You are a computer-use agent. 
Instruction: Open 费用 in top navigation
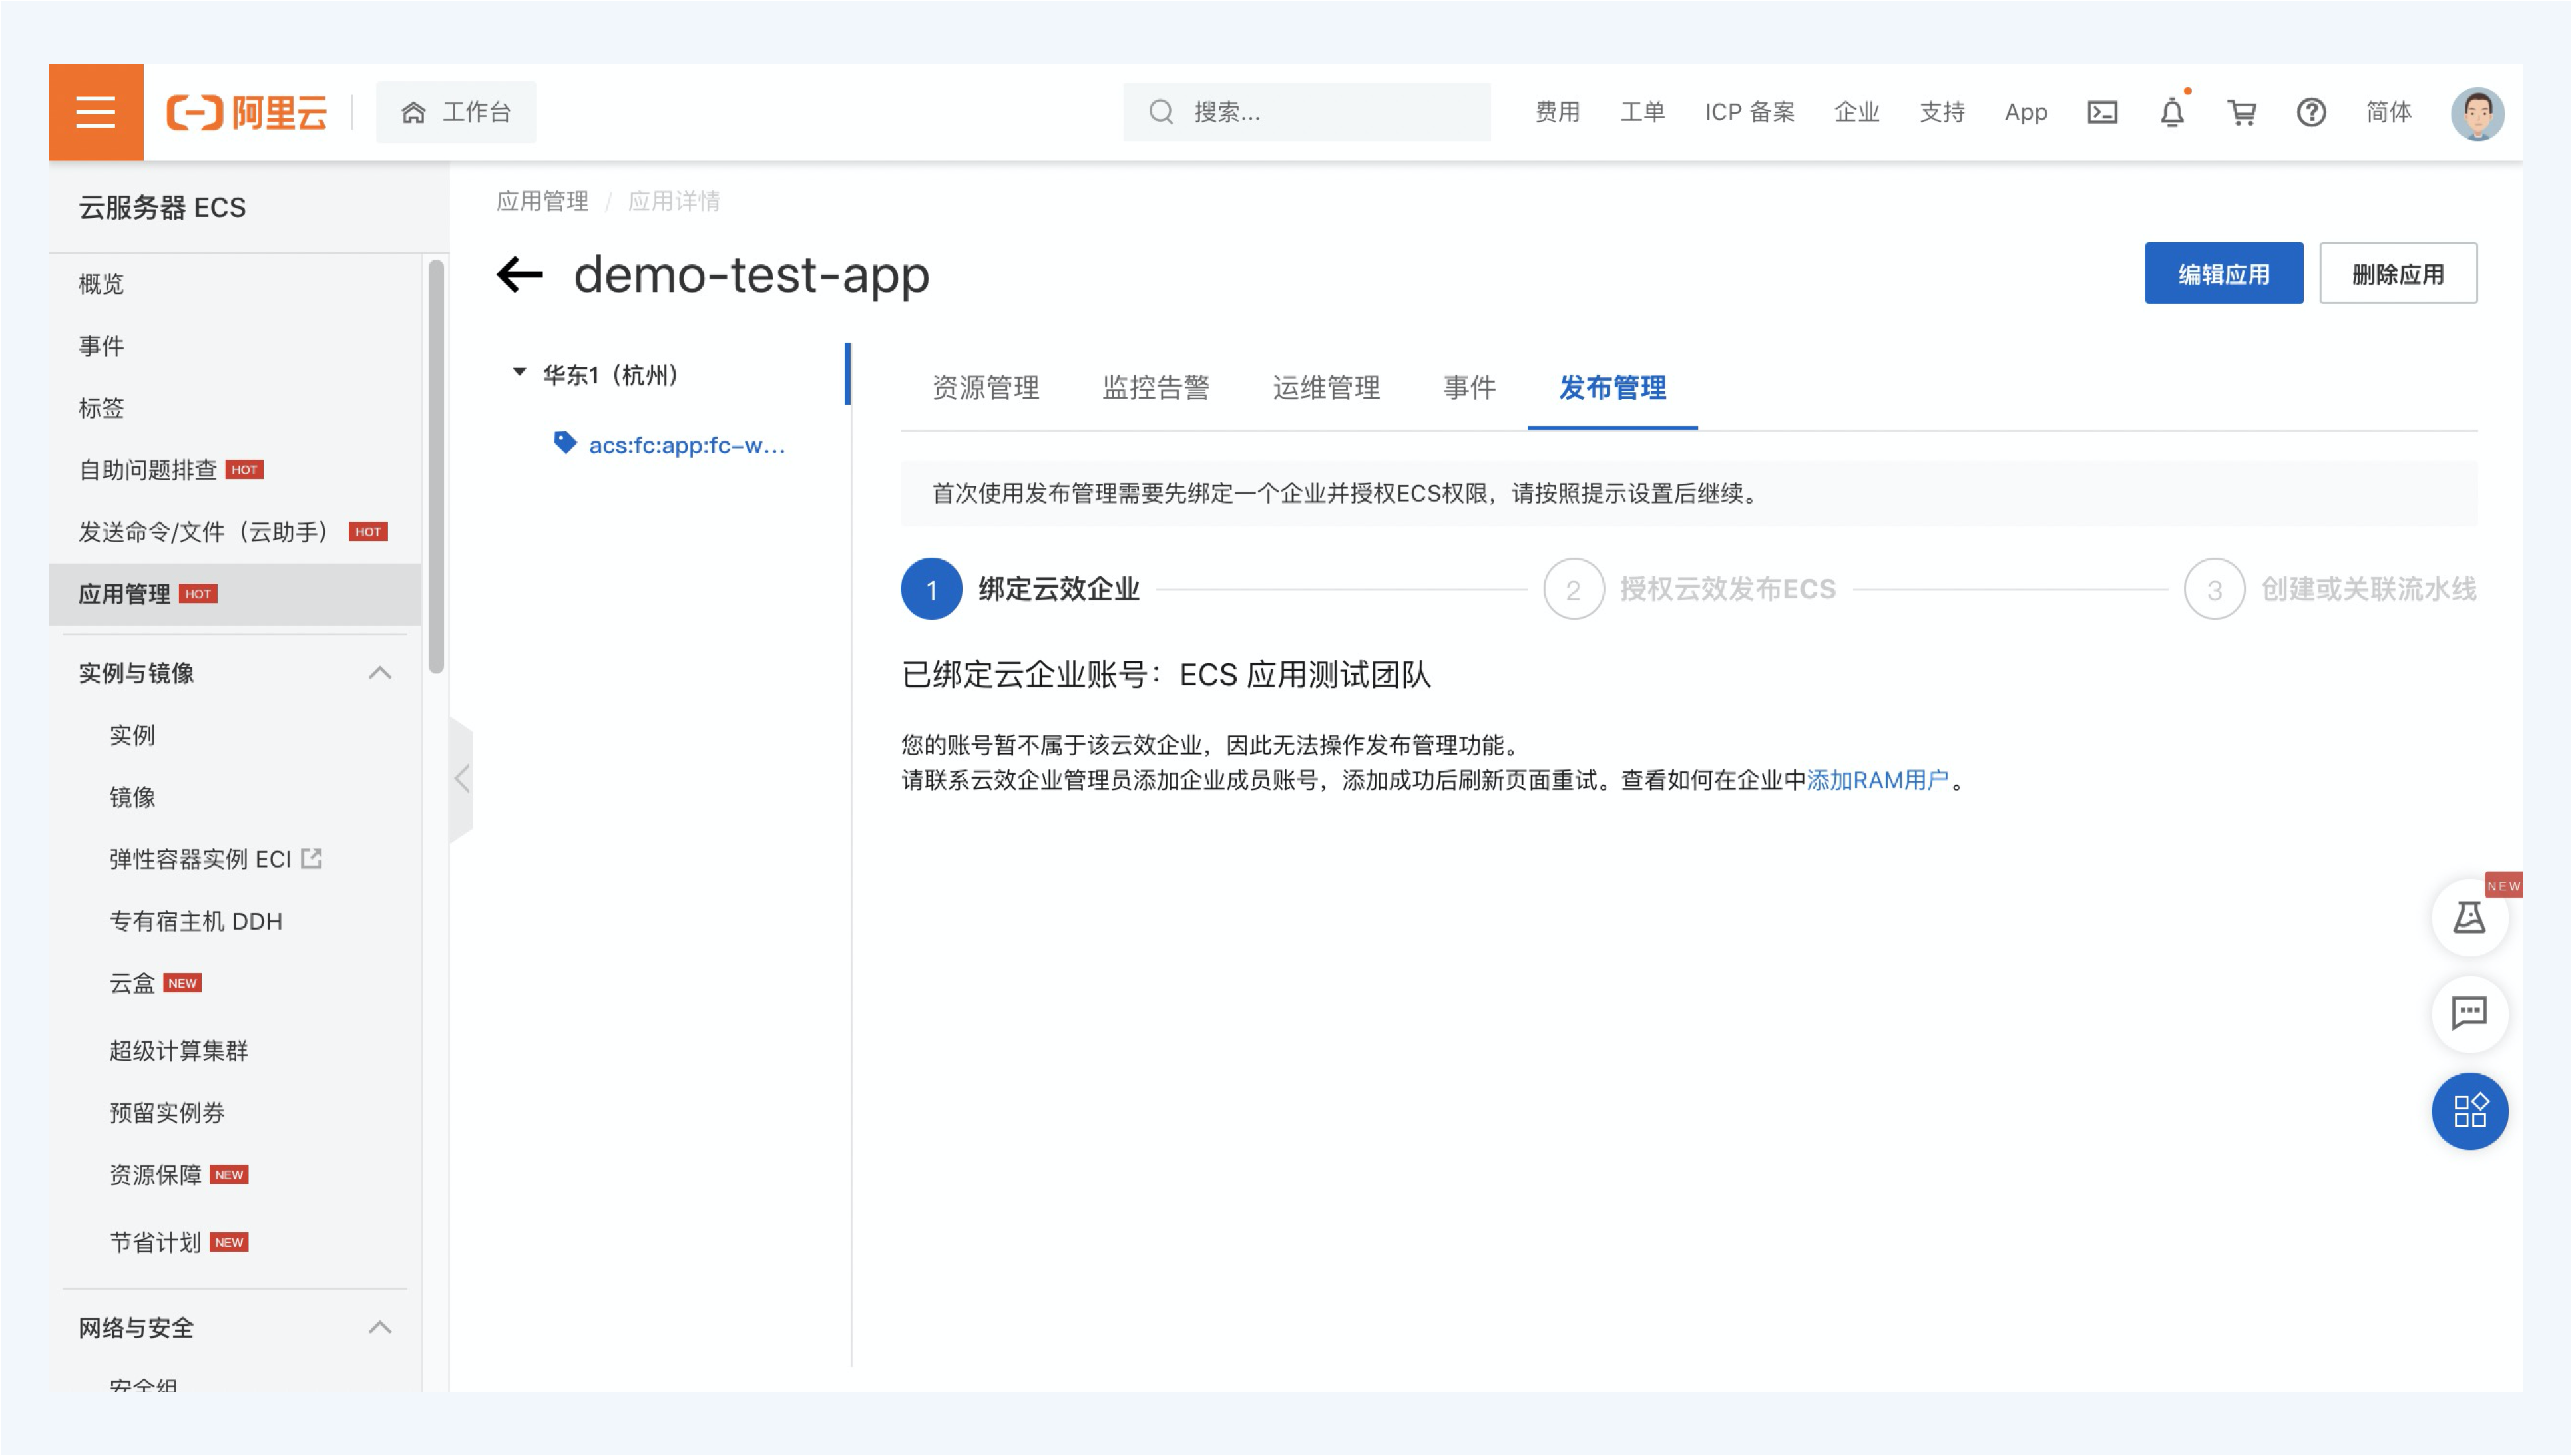pyautogui.click(x=1557, y=112)
